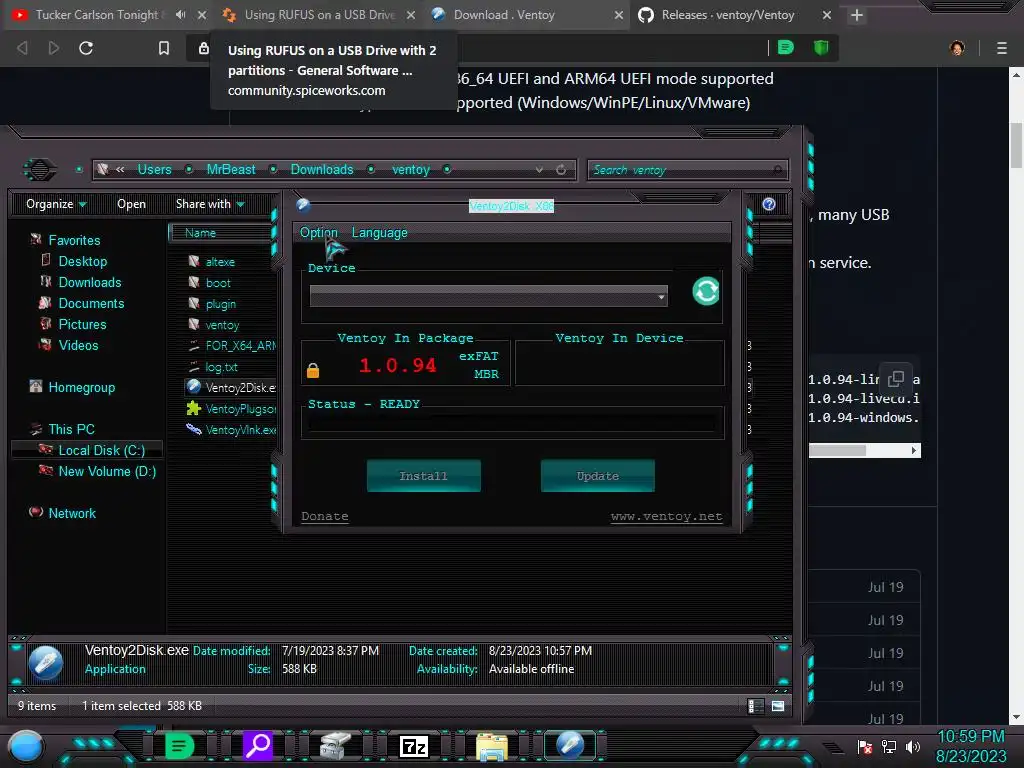Click the green shield browser icon
Viewport: 1024px width, 768px height.
[x=821, y=47]
